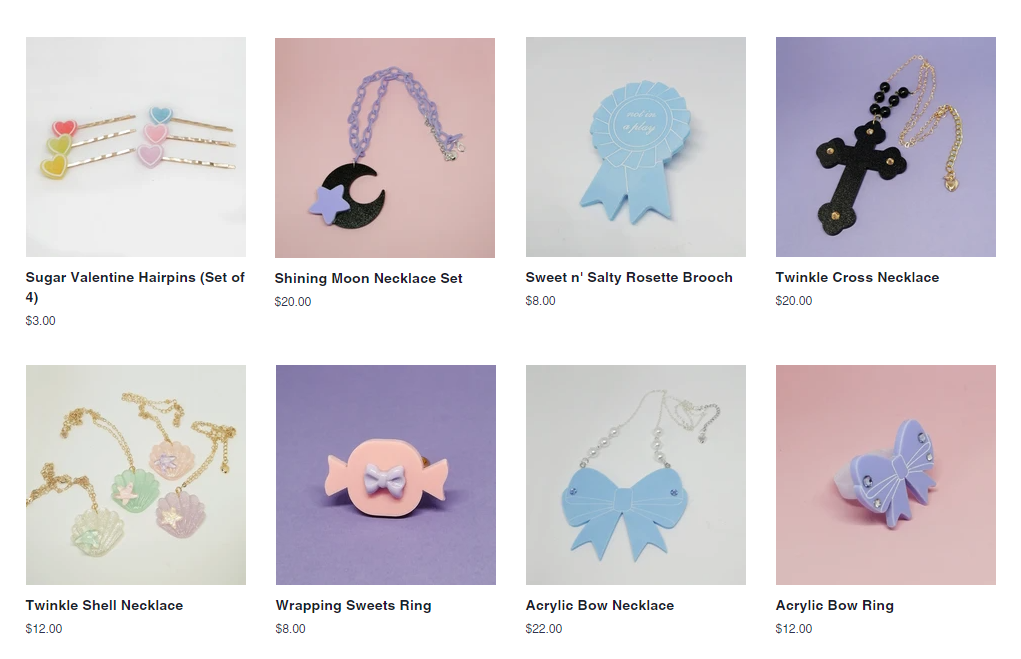Select the Wrapping Sweets Ring title link
The width and height of the screenshot is (1021, 659).
point(354,606)
